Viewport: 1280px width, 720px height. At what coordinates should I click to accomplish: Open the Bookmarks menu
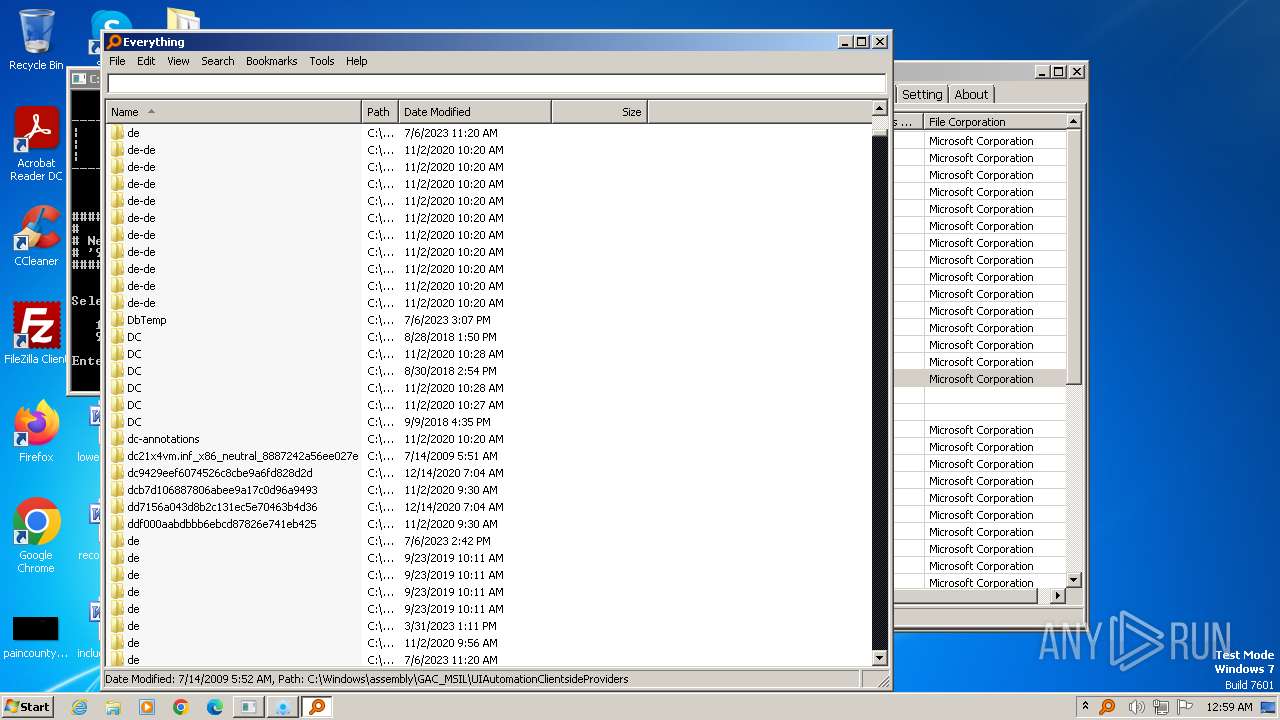click(x=271, y=61)
